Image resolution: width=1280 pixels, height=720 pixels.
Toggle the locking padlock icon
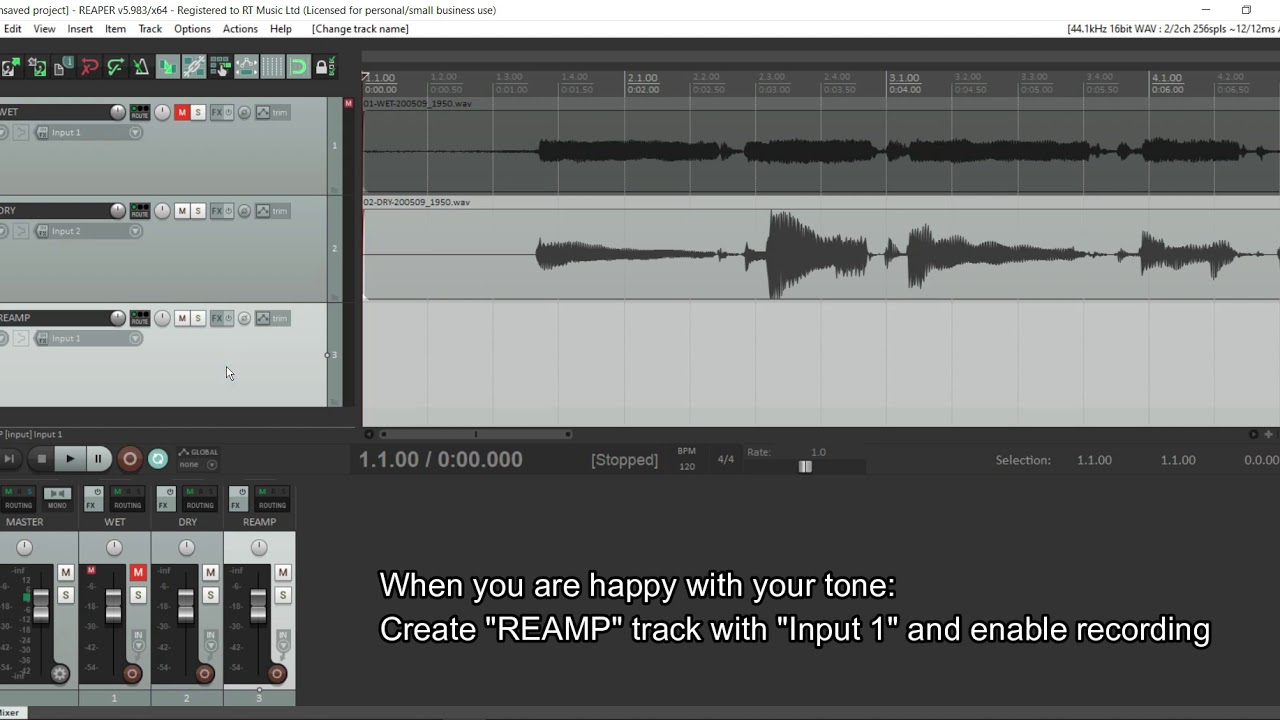click(x=325, y=67)
